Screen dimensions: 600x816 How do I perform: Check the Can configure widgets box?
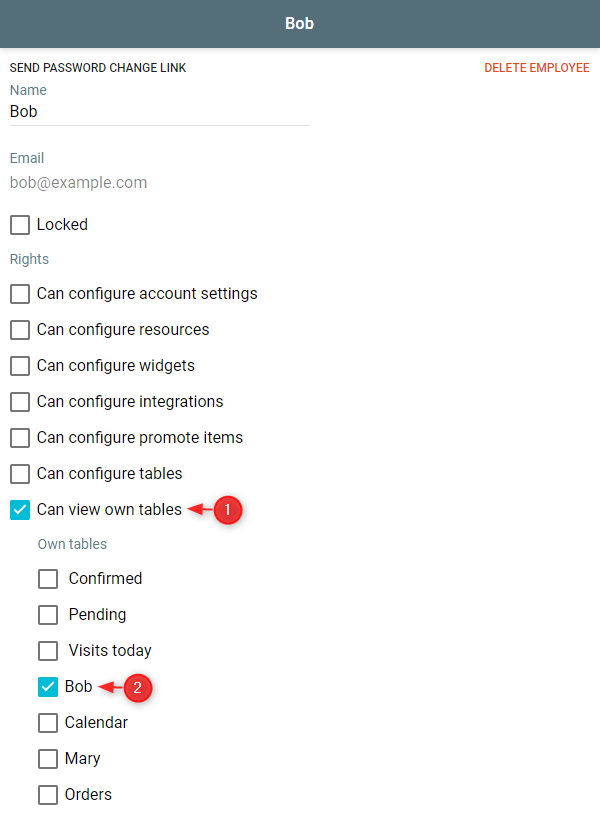pos(20,366)
